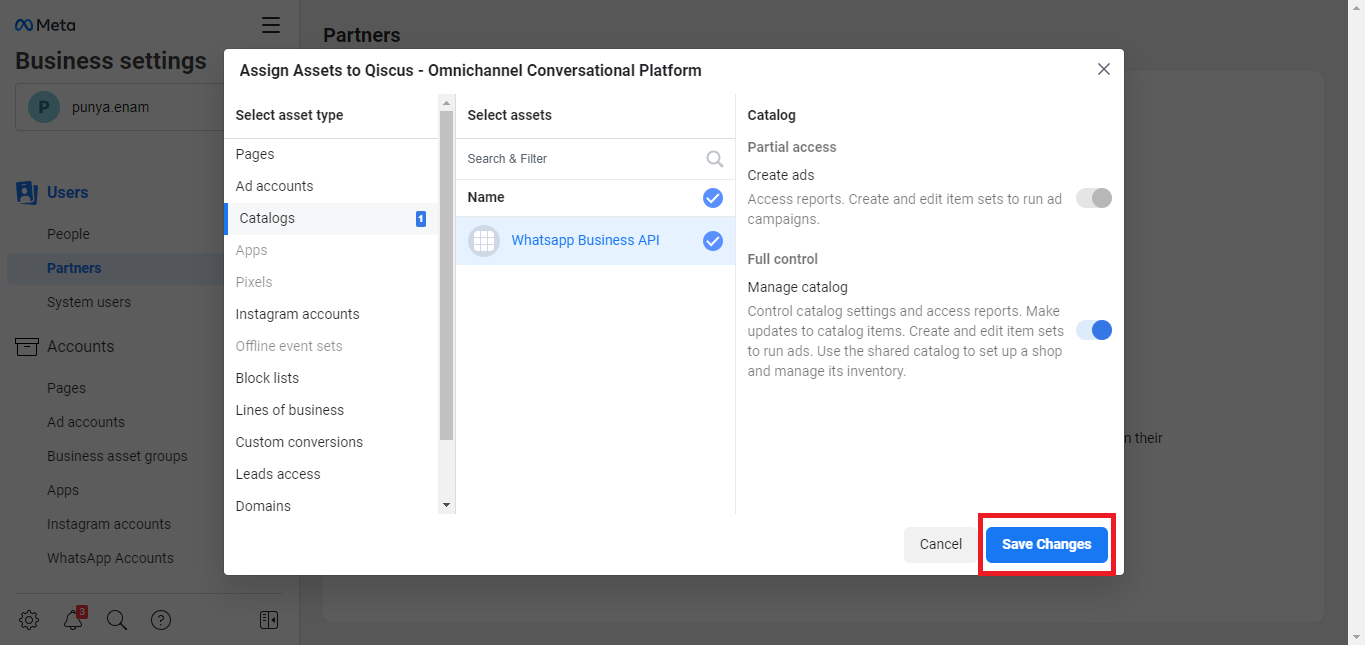Click the Users section heading

[67, 192]
